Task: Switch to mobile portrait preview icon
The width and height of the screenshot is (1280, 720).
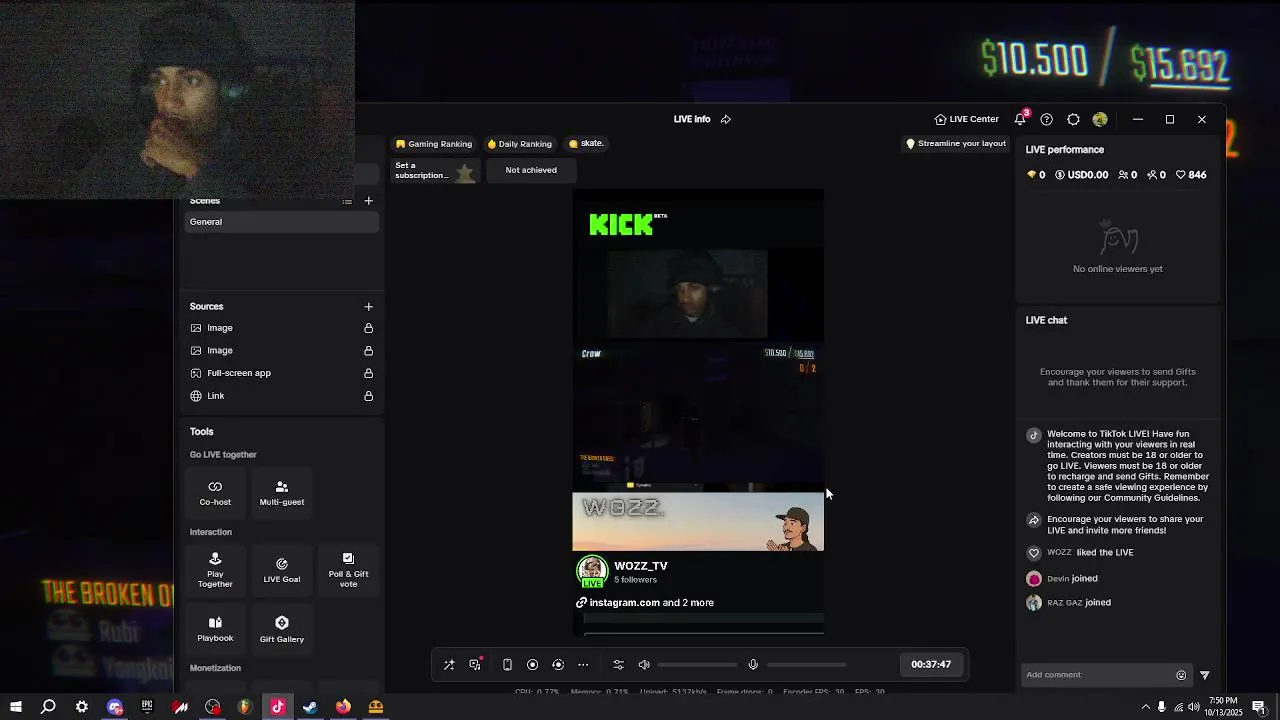Action: 507,665
